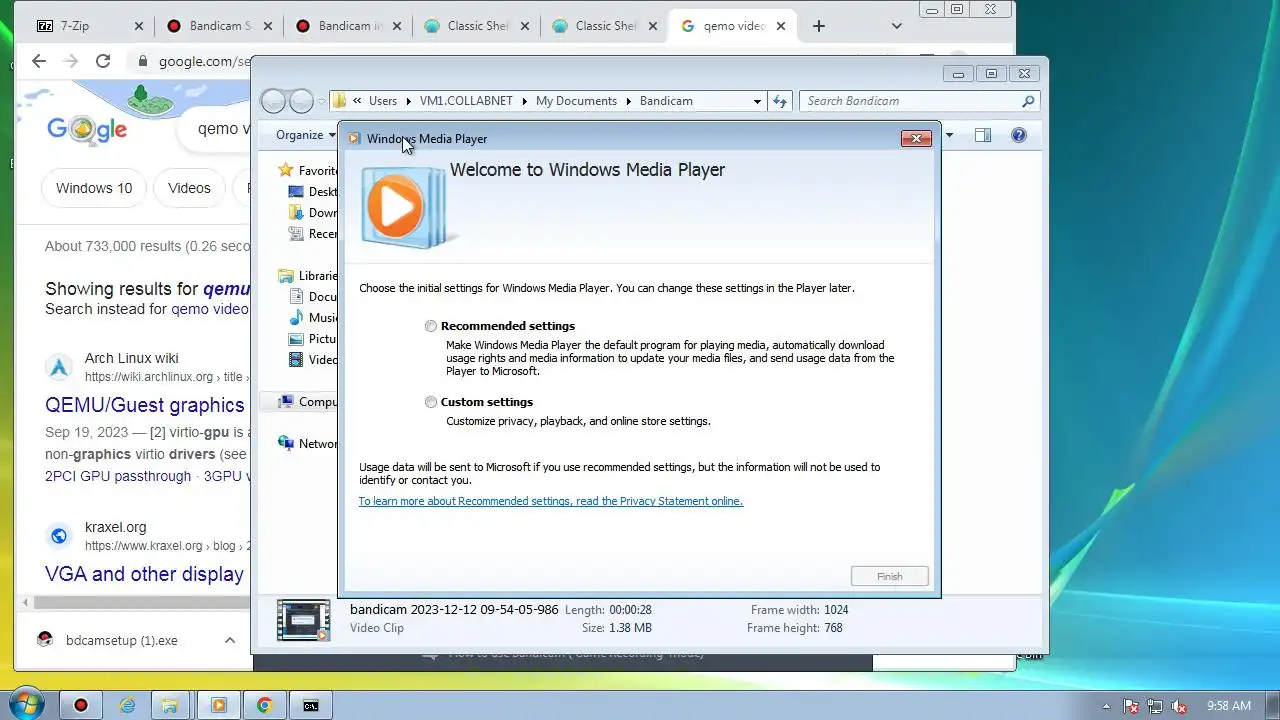Switch to second Classic Shell browser tab
This screenshot has height=720, width=1280.
pyautogui.click(x=605, y=26)
